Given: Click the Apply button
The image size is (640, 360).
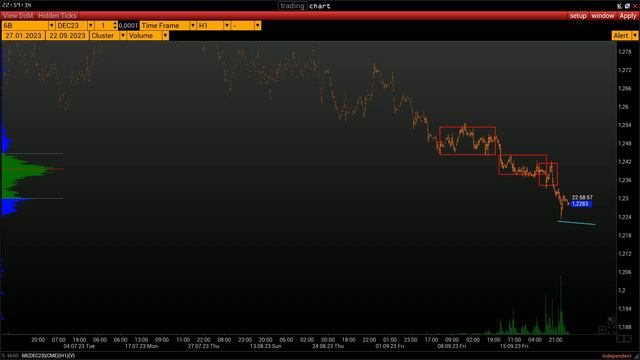Looking at the screenshot, I should [x=627, y=16].
